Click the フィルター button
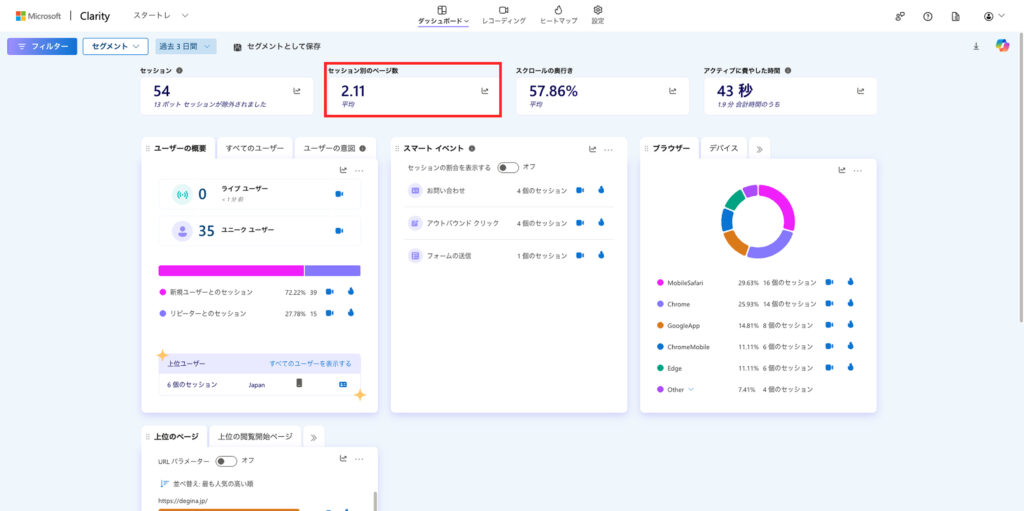 click(41, 46)
